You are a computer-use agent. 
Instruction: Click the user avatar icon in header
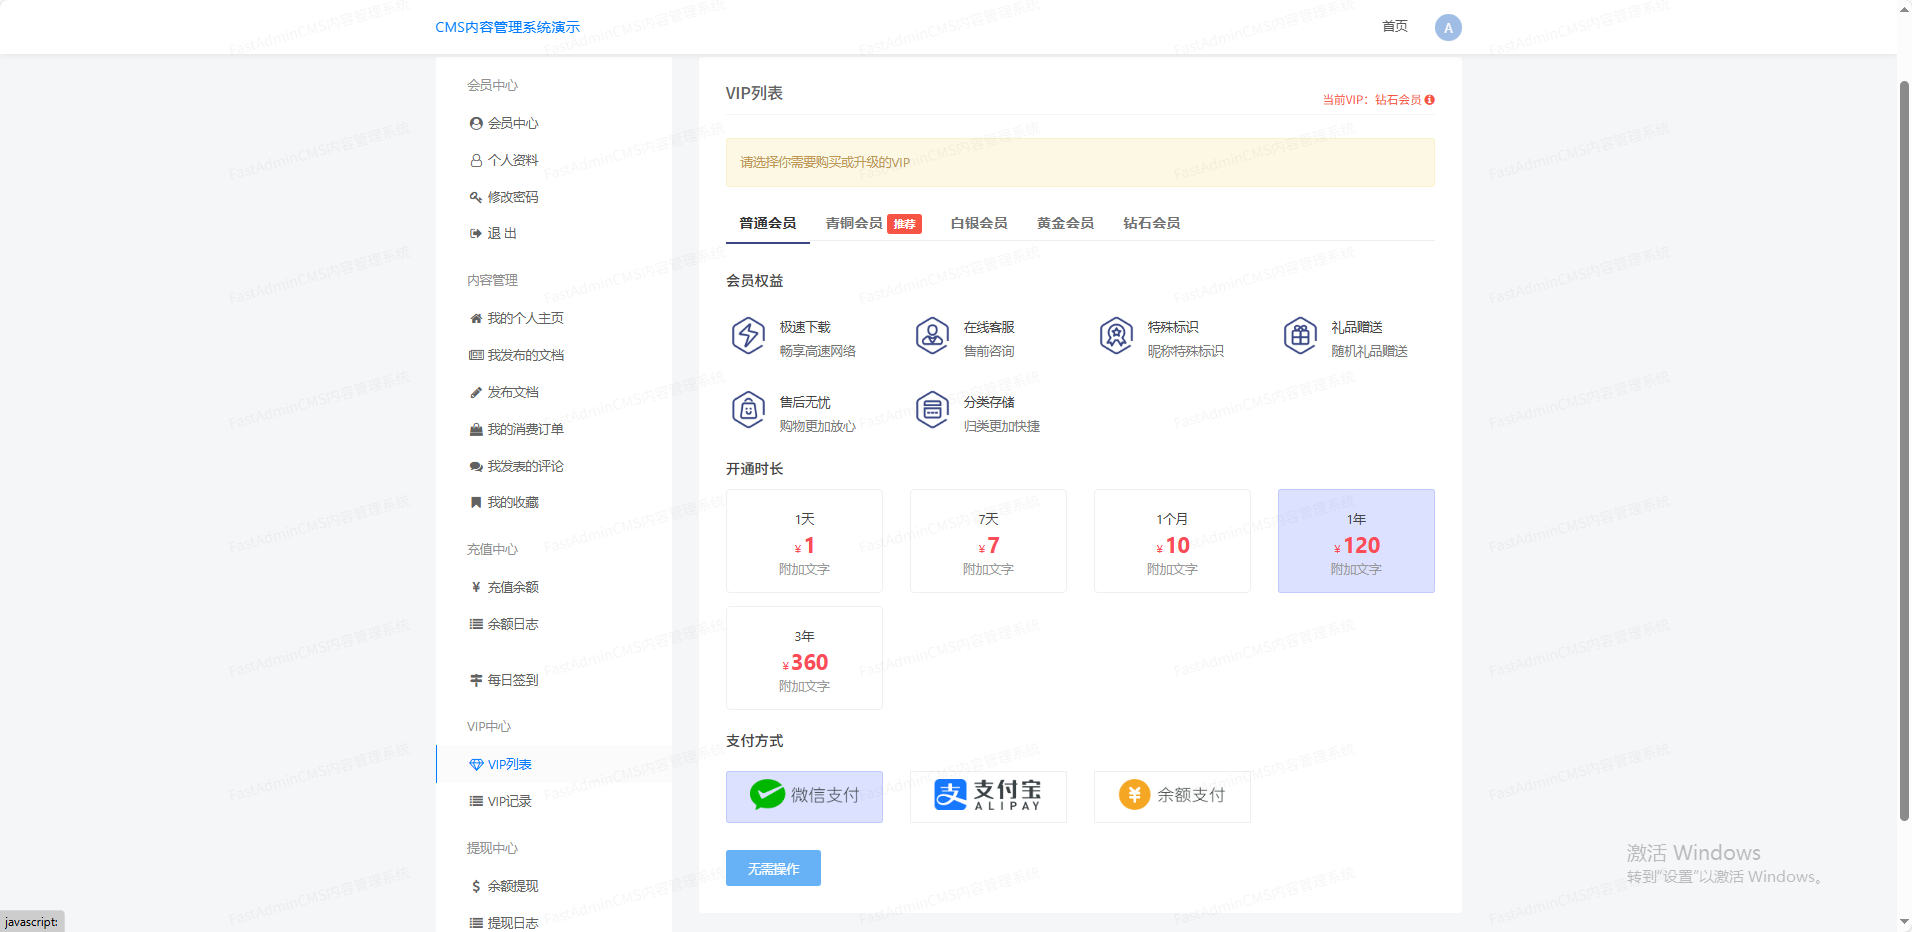click(1447, 28)
